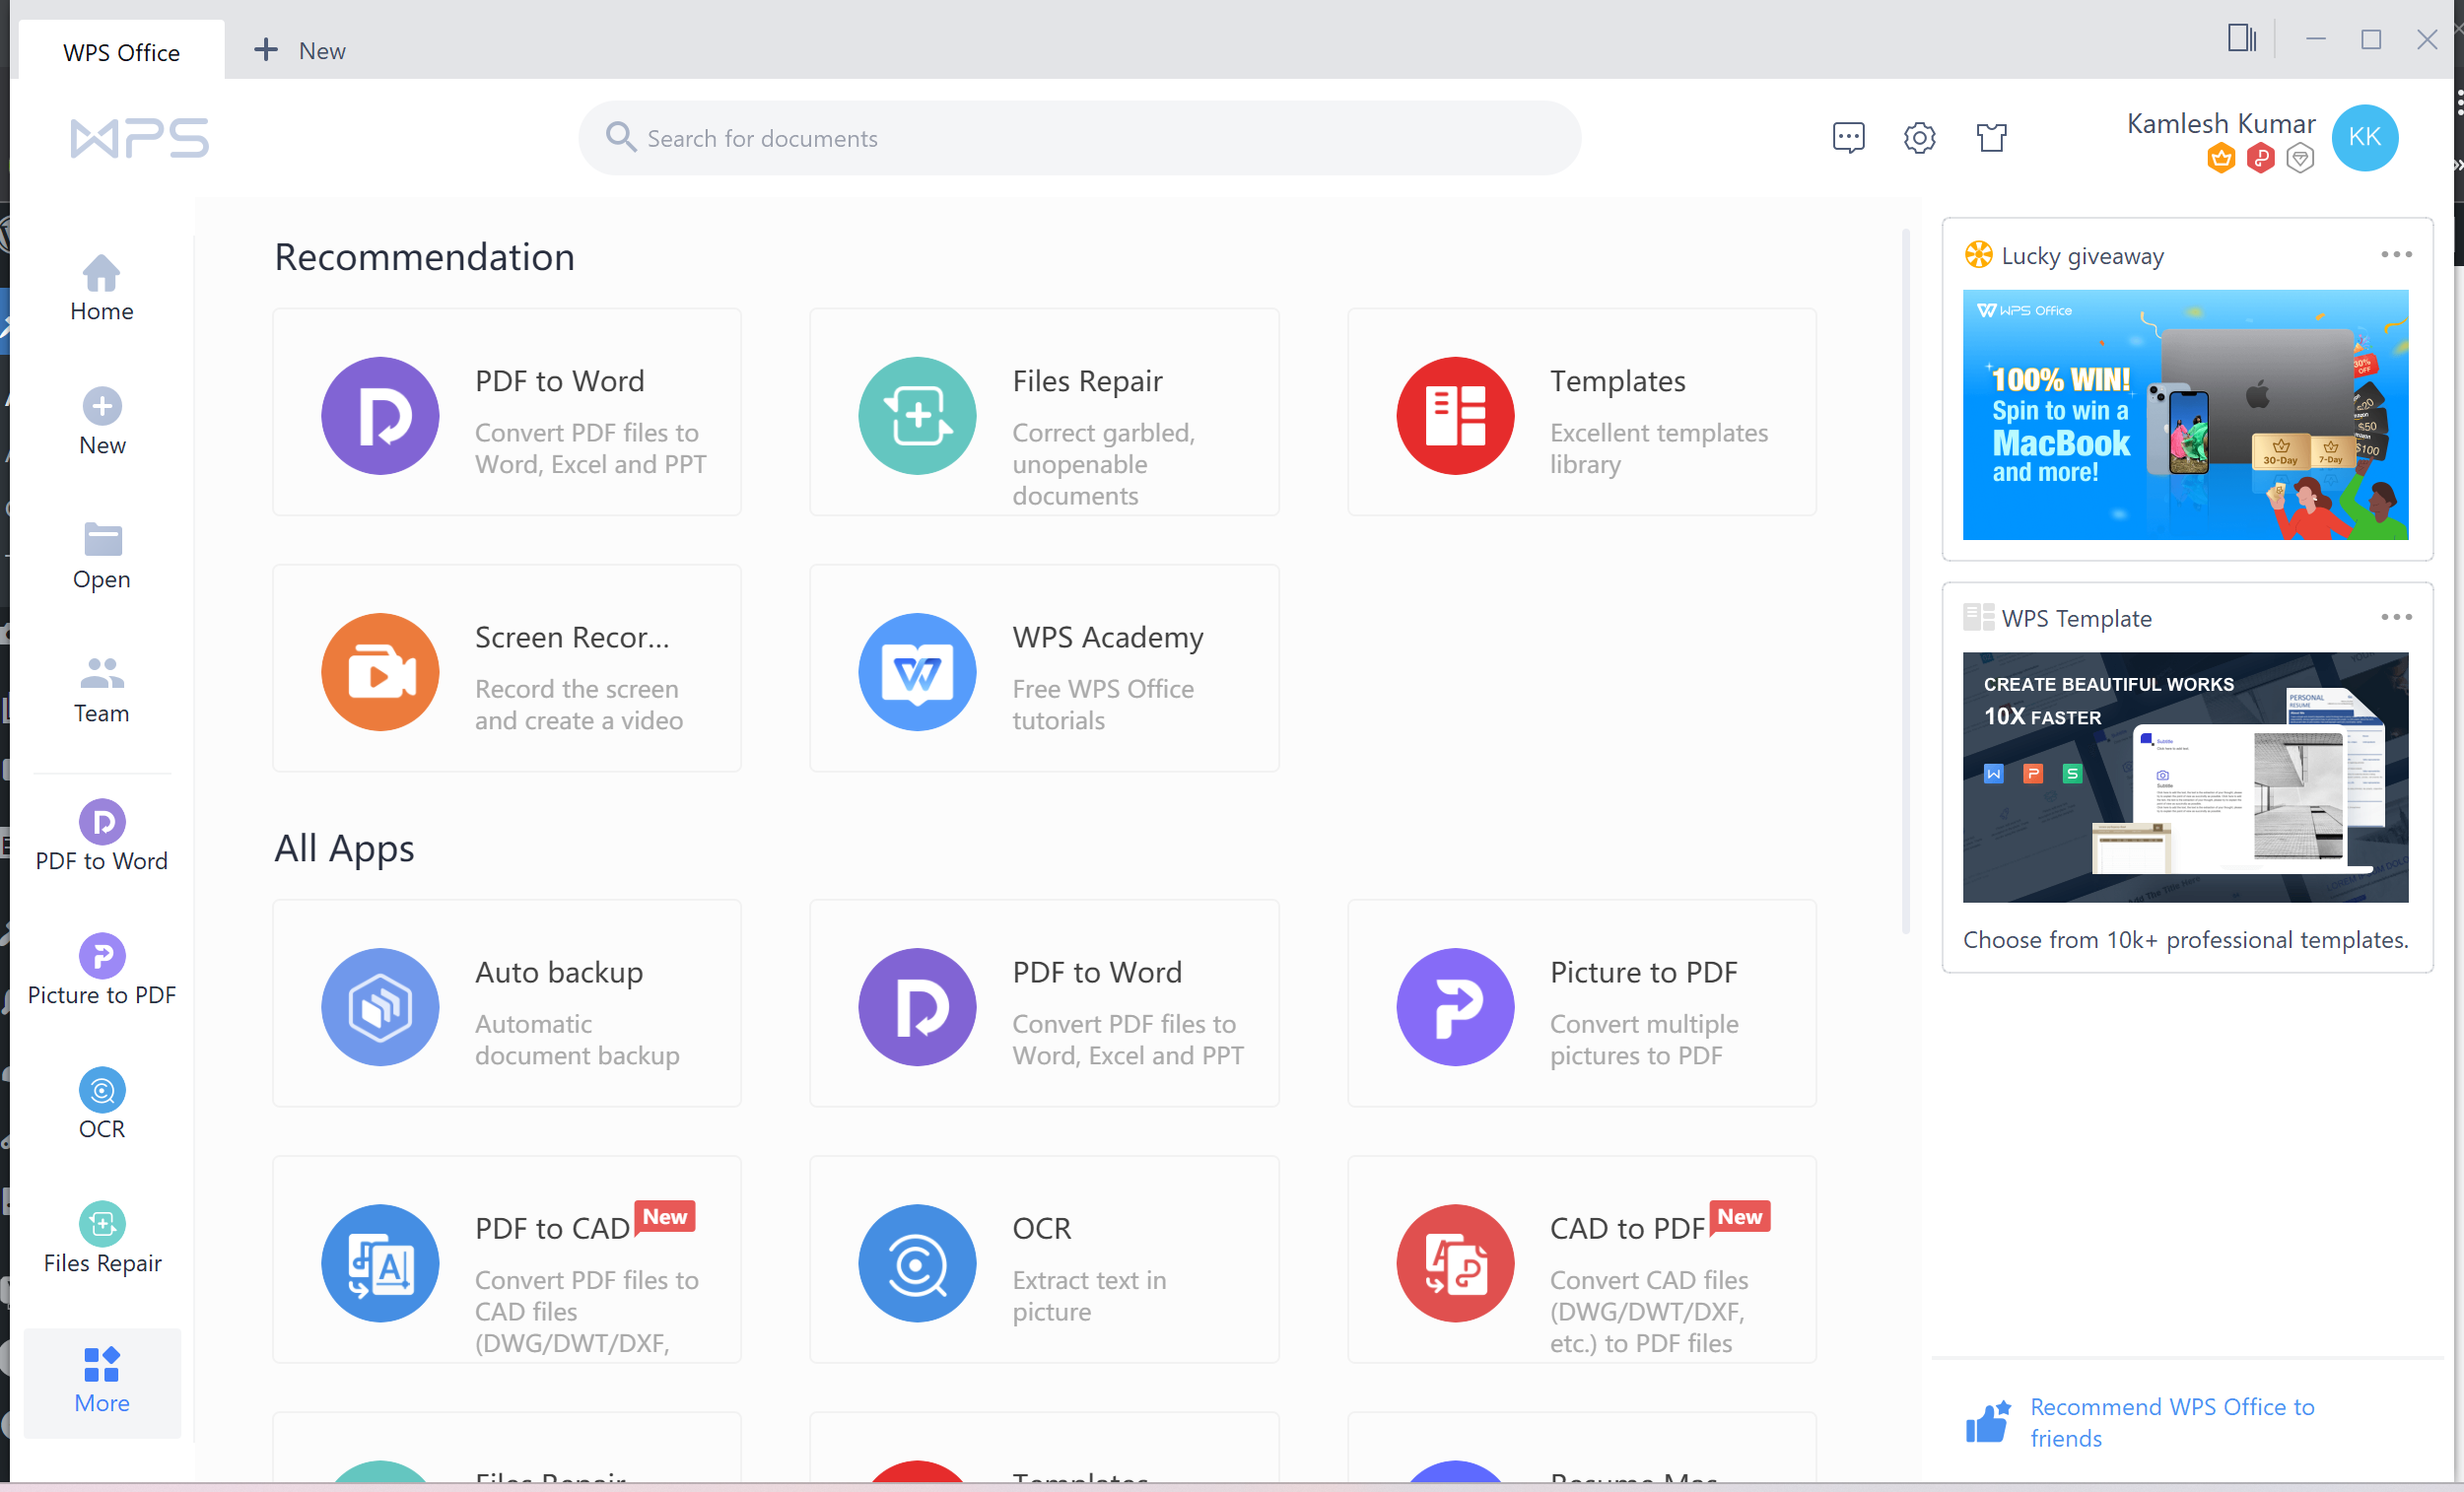Viewport: 2464px width, 1492px height.
Task: Launch PDF to Word from sidebar
Action: pyautogui.click(x=102, y=836)
